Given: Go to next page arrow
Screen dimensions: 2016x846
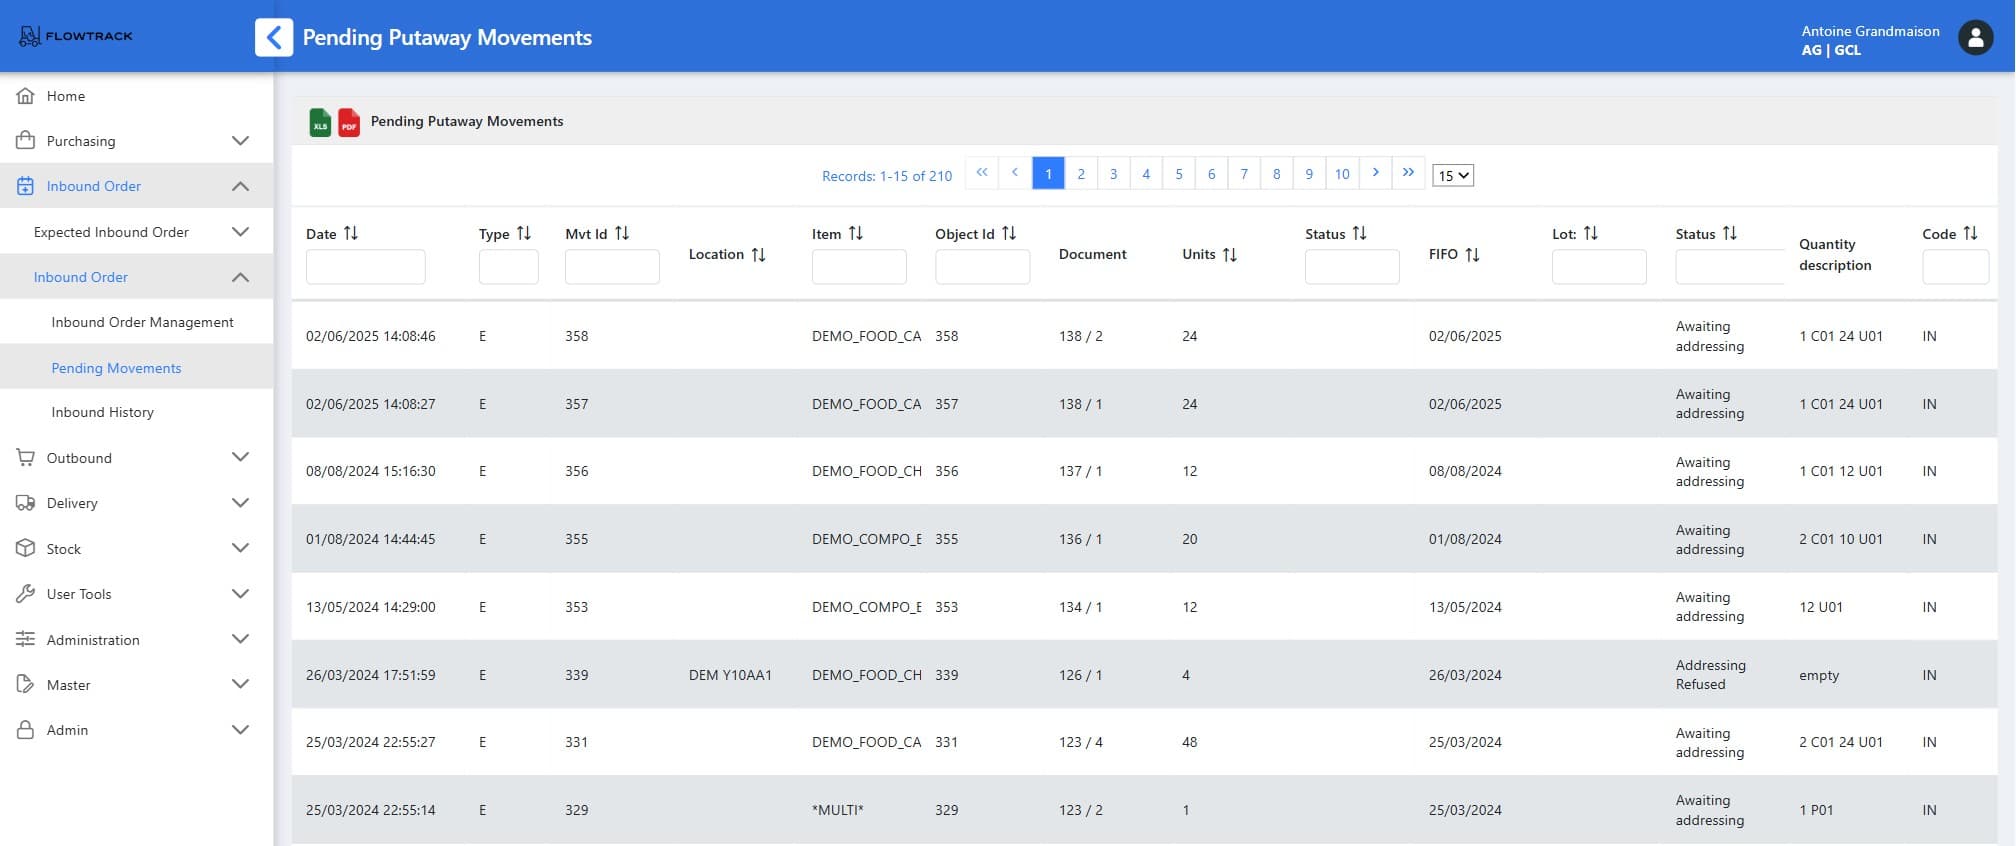Looking at the screenshot, I should click(1376, 173).
